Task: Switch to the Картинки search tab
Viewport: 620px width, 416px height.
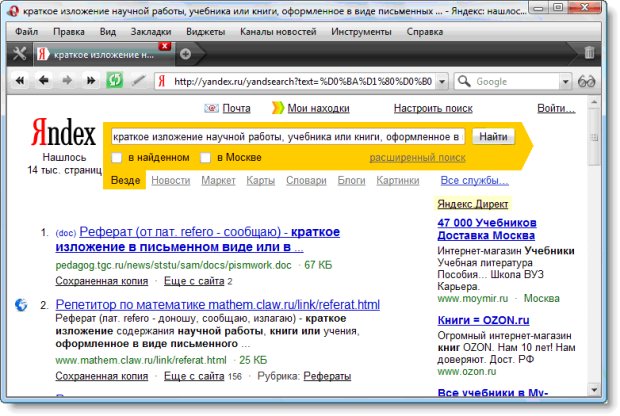Action: (398, 180)
